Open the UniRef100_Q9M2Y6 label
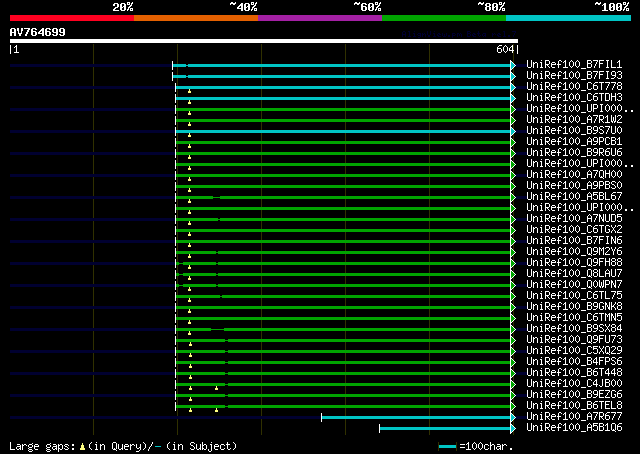 pyautogui.click(x=574, y=251)
